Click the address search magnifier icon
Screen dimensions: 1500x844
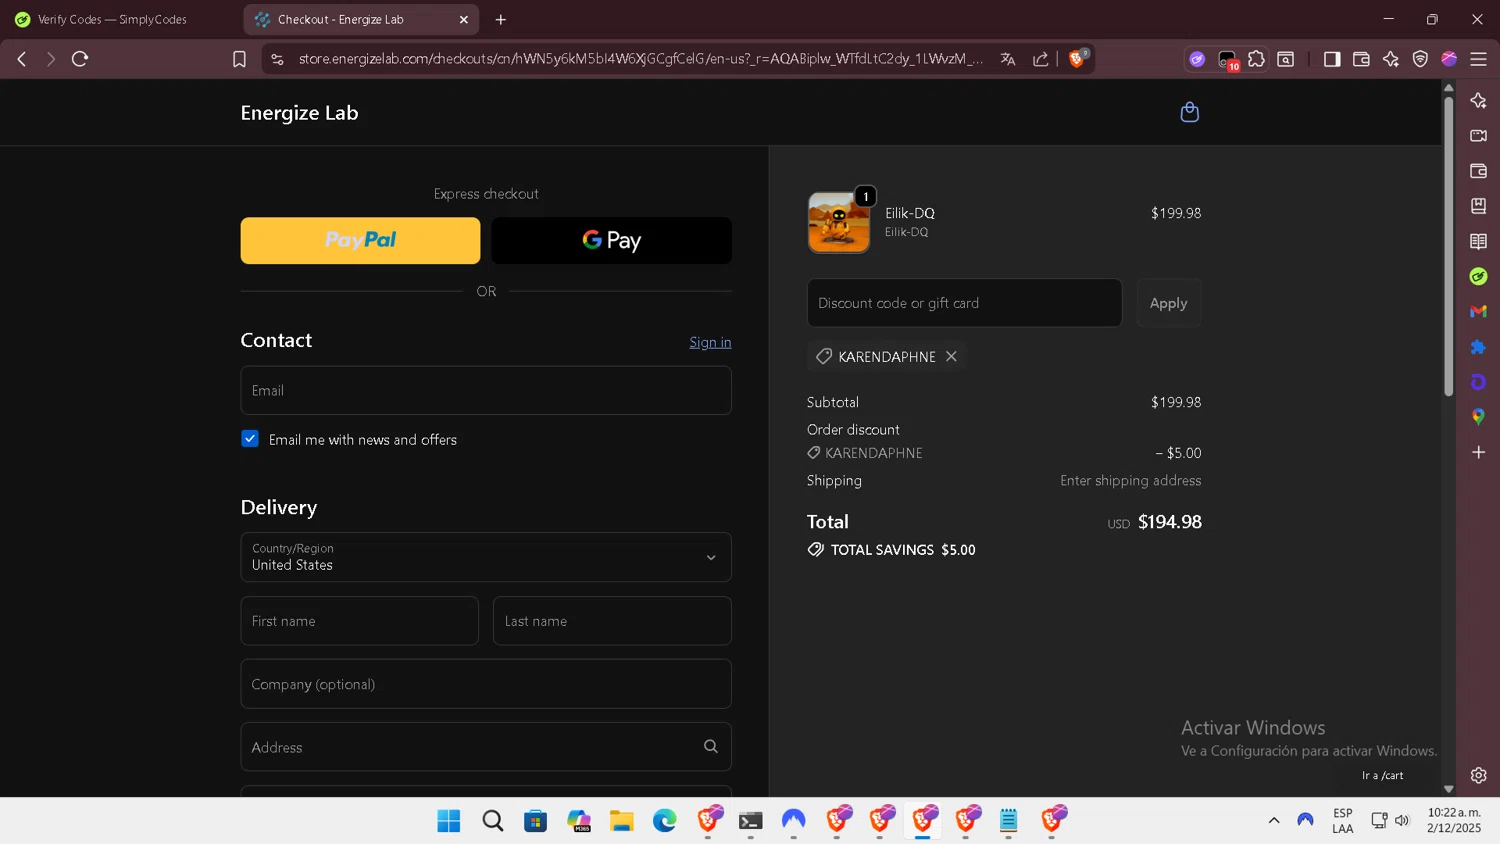tap(711, 746)
